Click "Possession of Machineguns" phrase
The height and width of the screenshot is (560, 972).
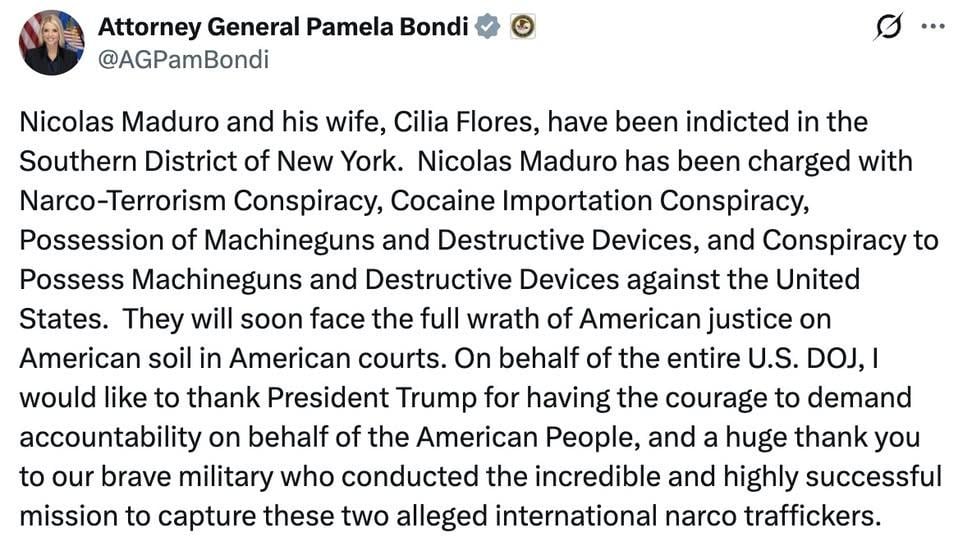(197, 241)
